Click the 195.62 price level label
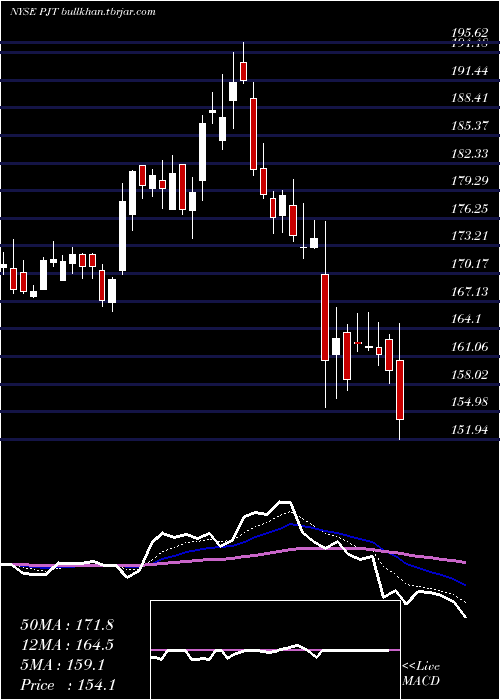 [470, 33]
